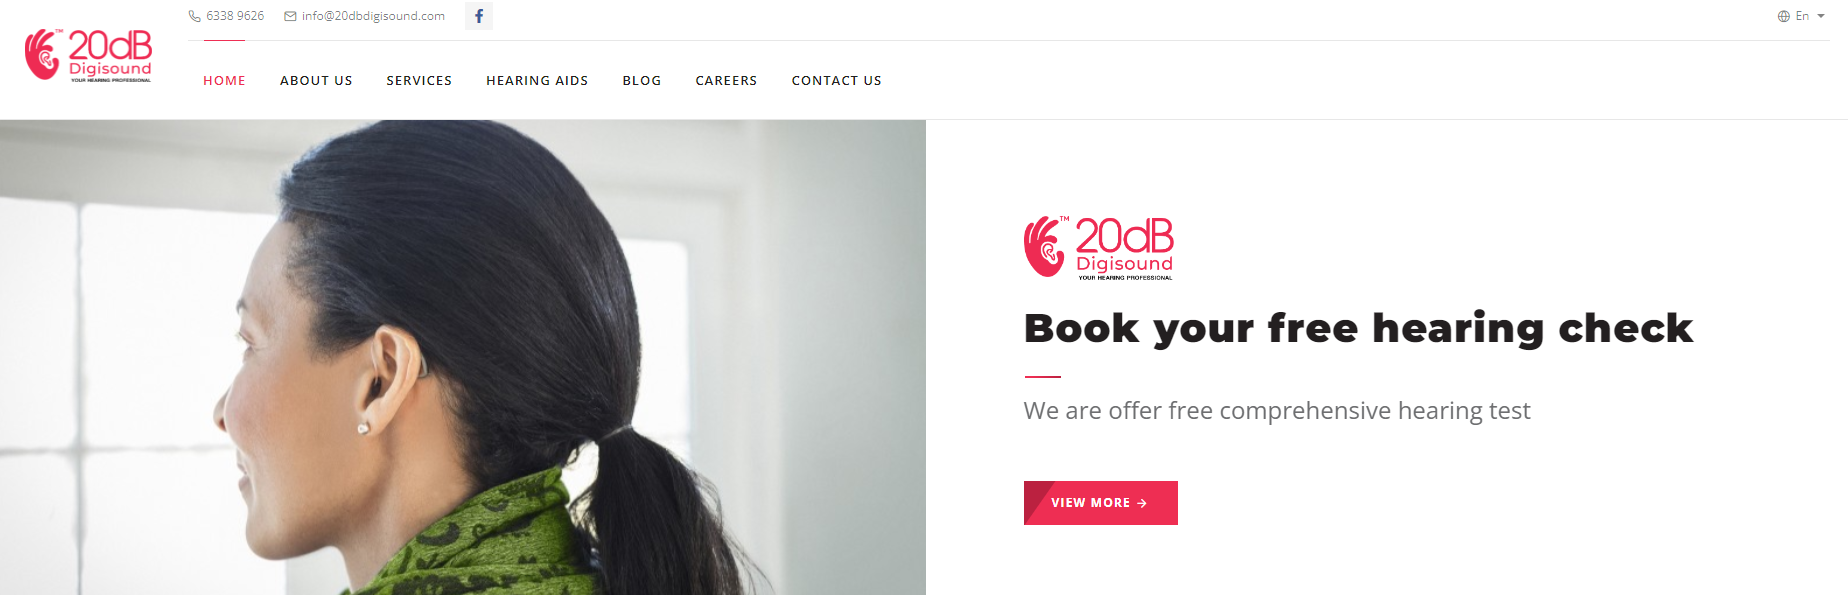Click the arrow icon on View More
This screenshot has height=595, width=1848.
1142,503
